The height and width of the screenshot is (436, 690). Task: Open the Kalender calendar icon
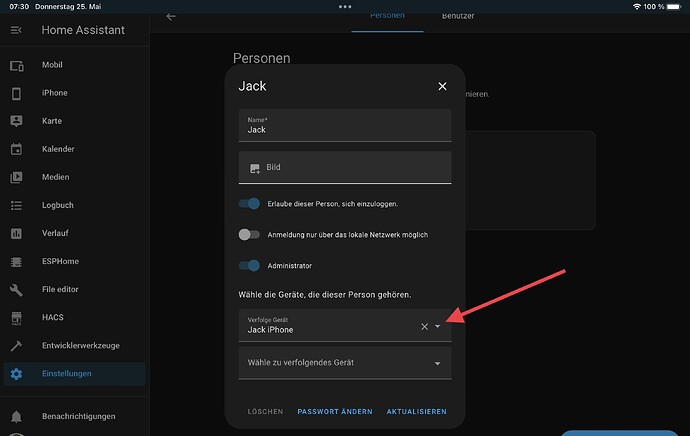point(16,149)
